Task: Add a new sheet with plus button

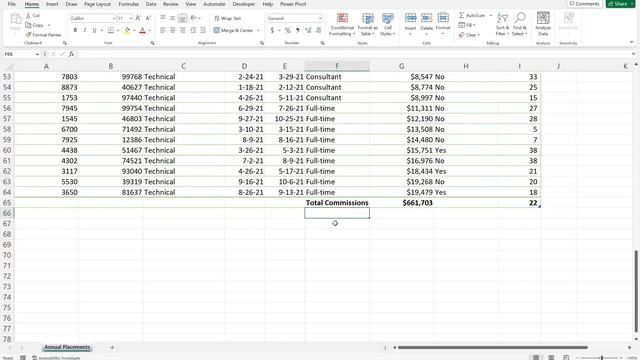Action: 112,348
